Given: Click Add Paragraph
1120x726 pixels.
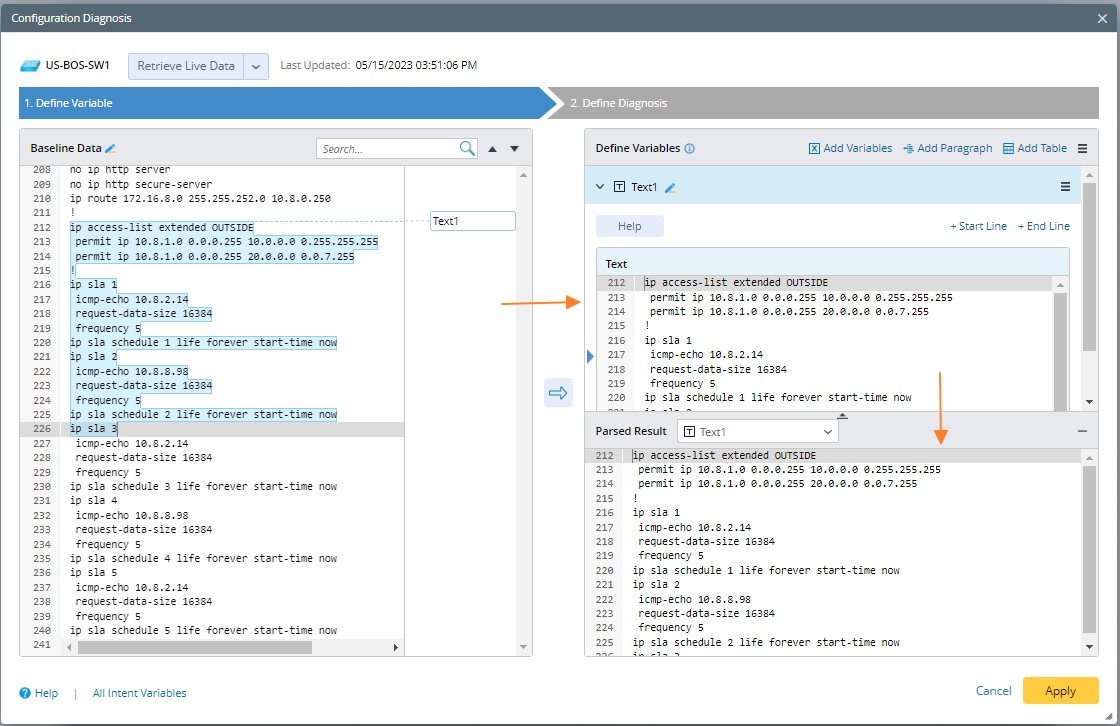Looking at the screenshot, I should (x=947, y=149).
